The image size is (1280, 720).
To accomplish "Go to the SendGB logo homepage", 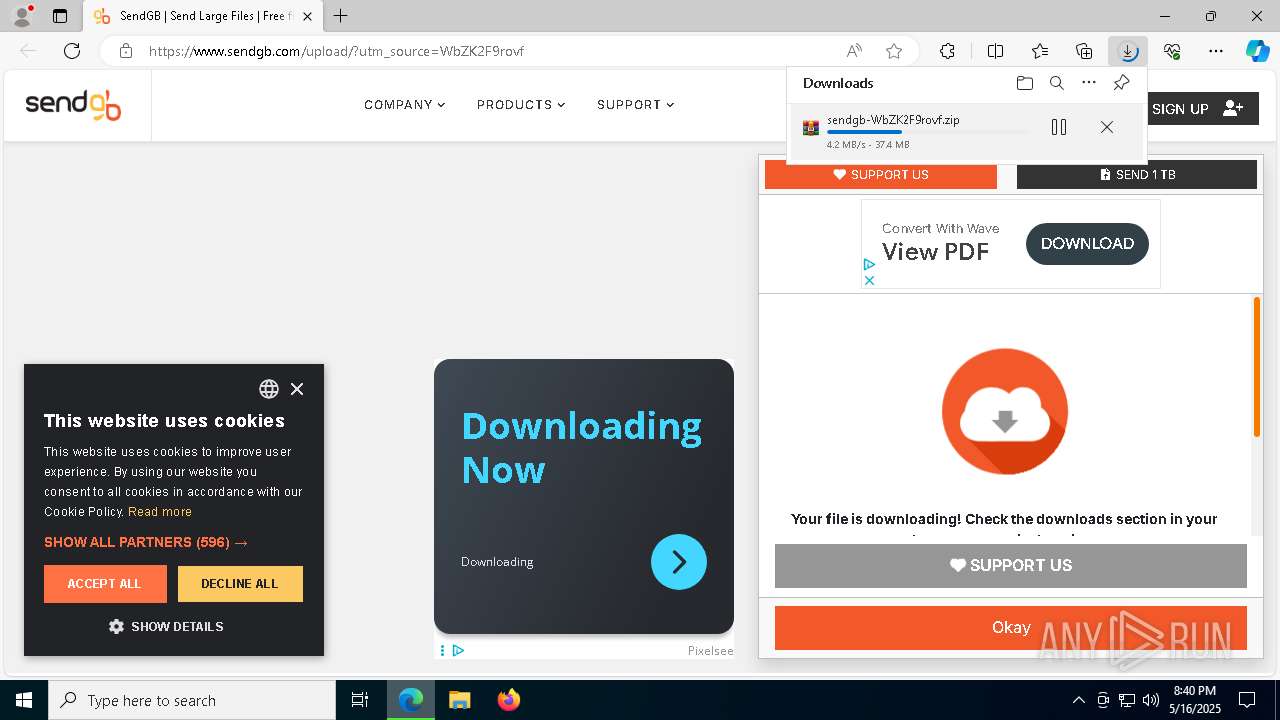I will 73,104.
